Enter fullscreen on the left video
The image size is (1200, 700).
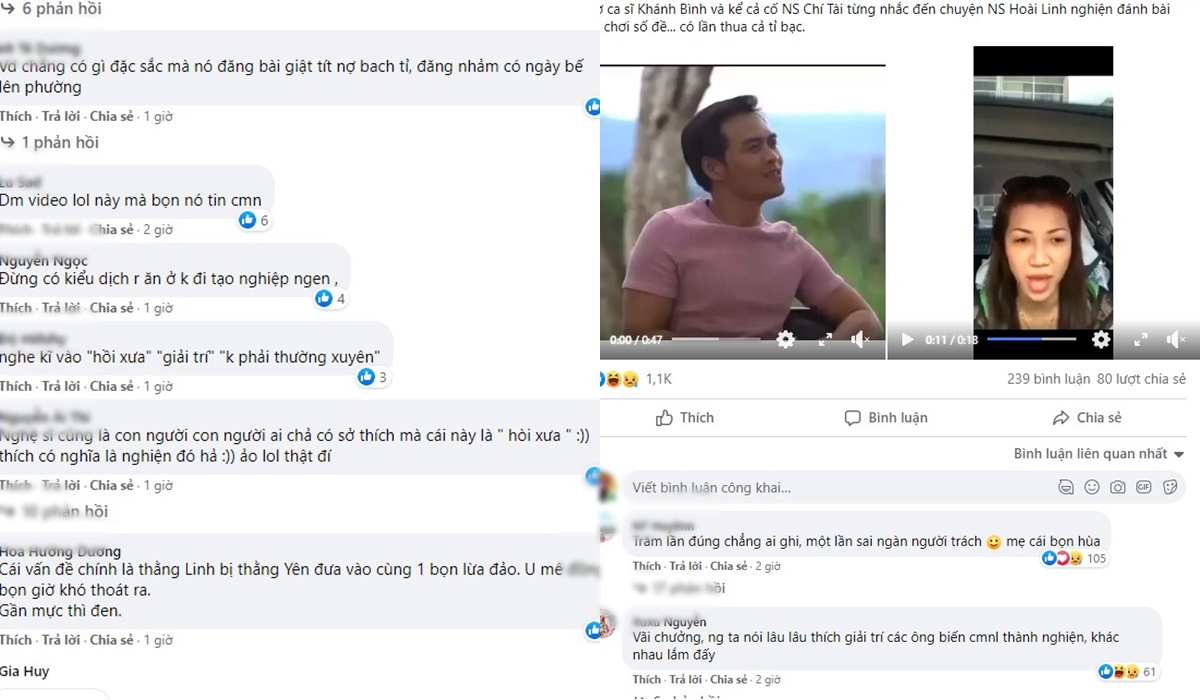(x=825, y=340)
